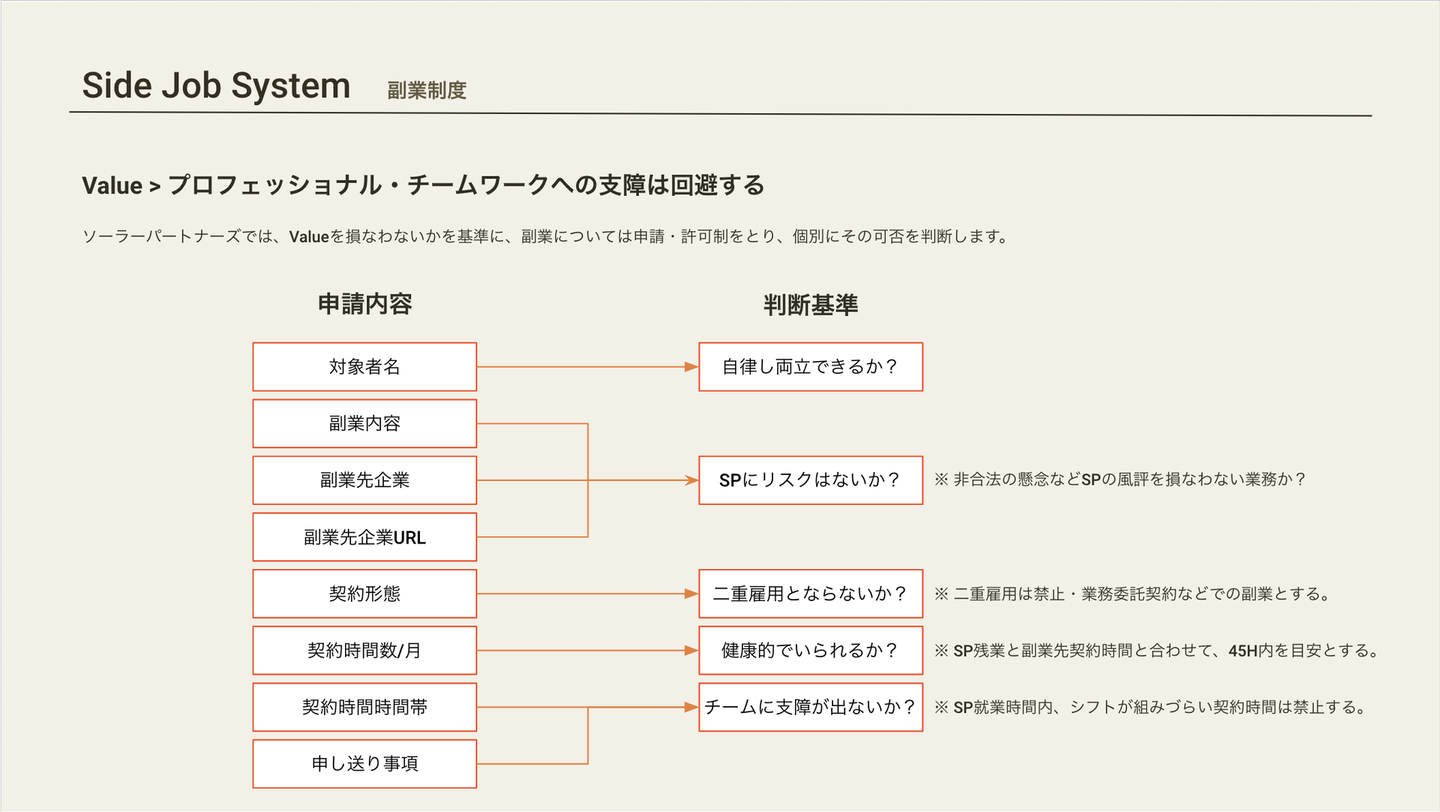
Task: Click the 副業先企業 box
Action: [364, 481]
